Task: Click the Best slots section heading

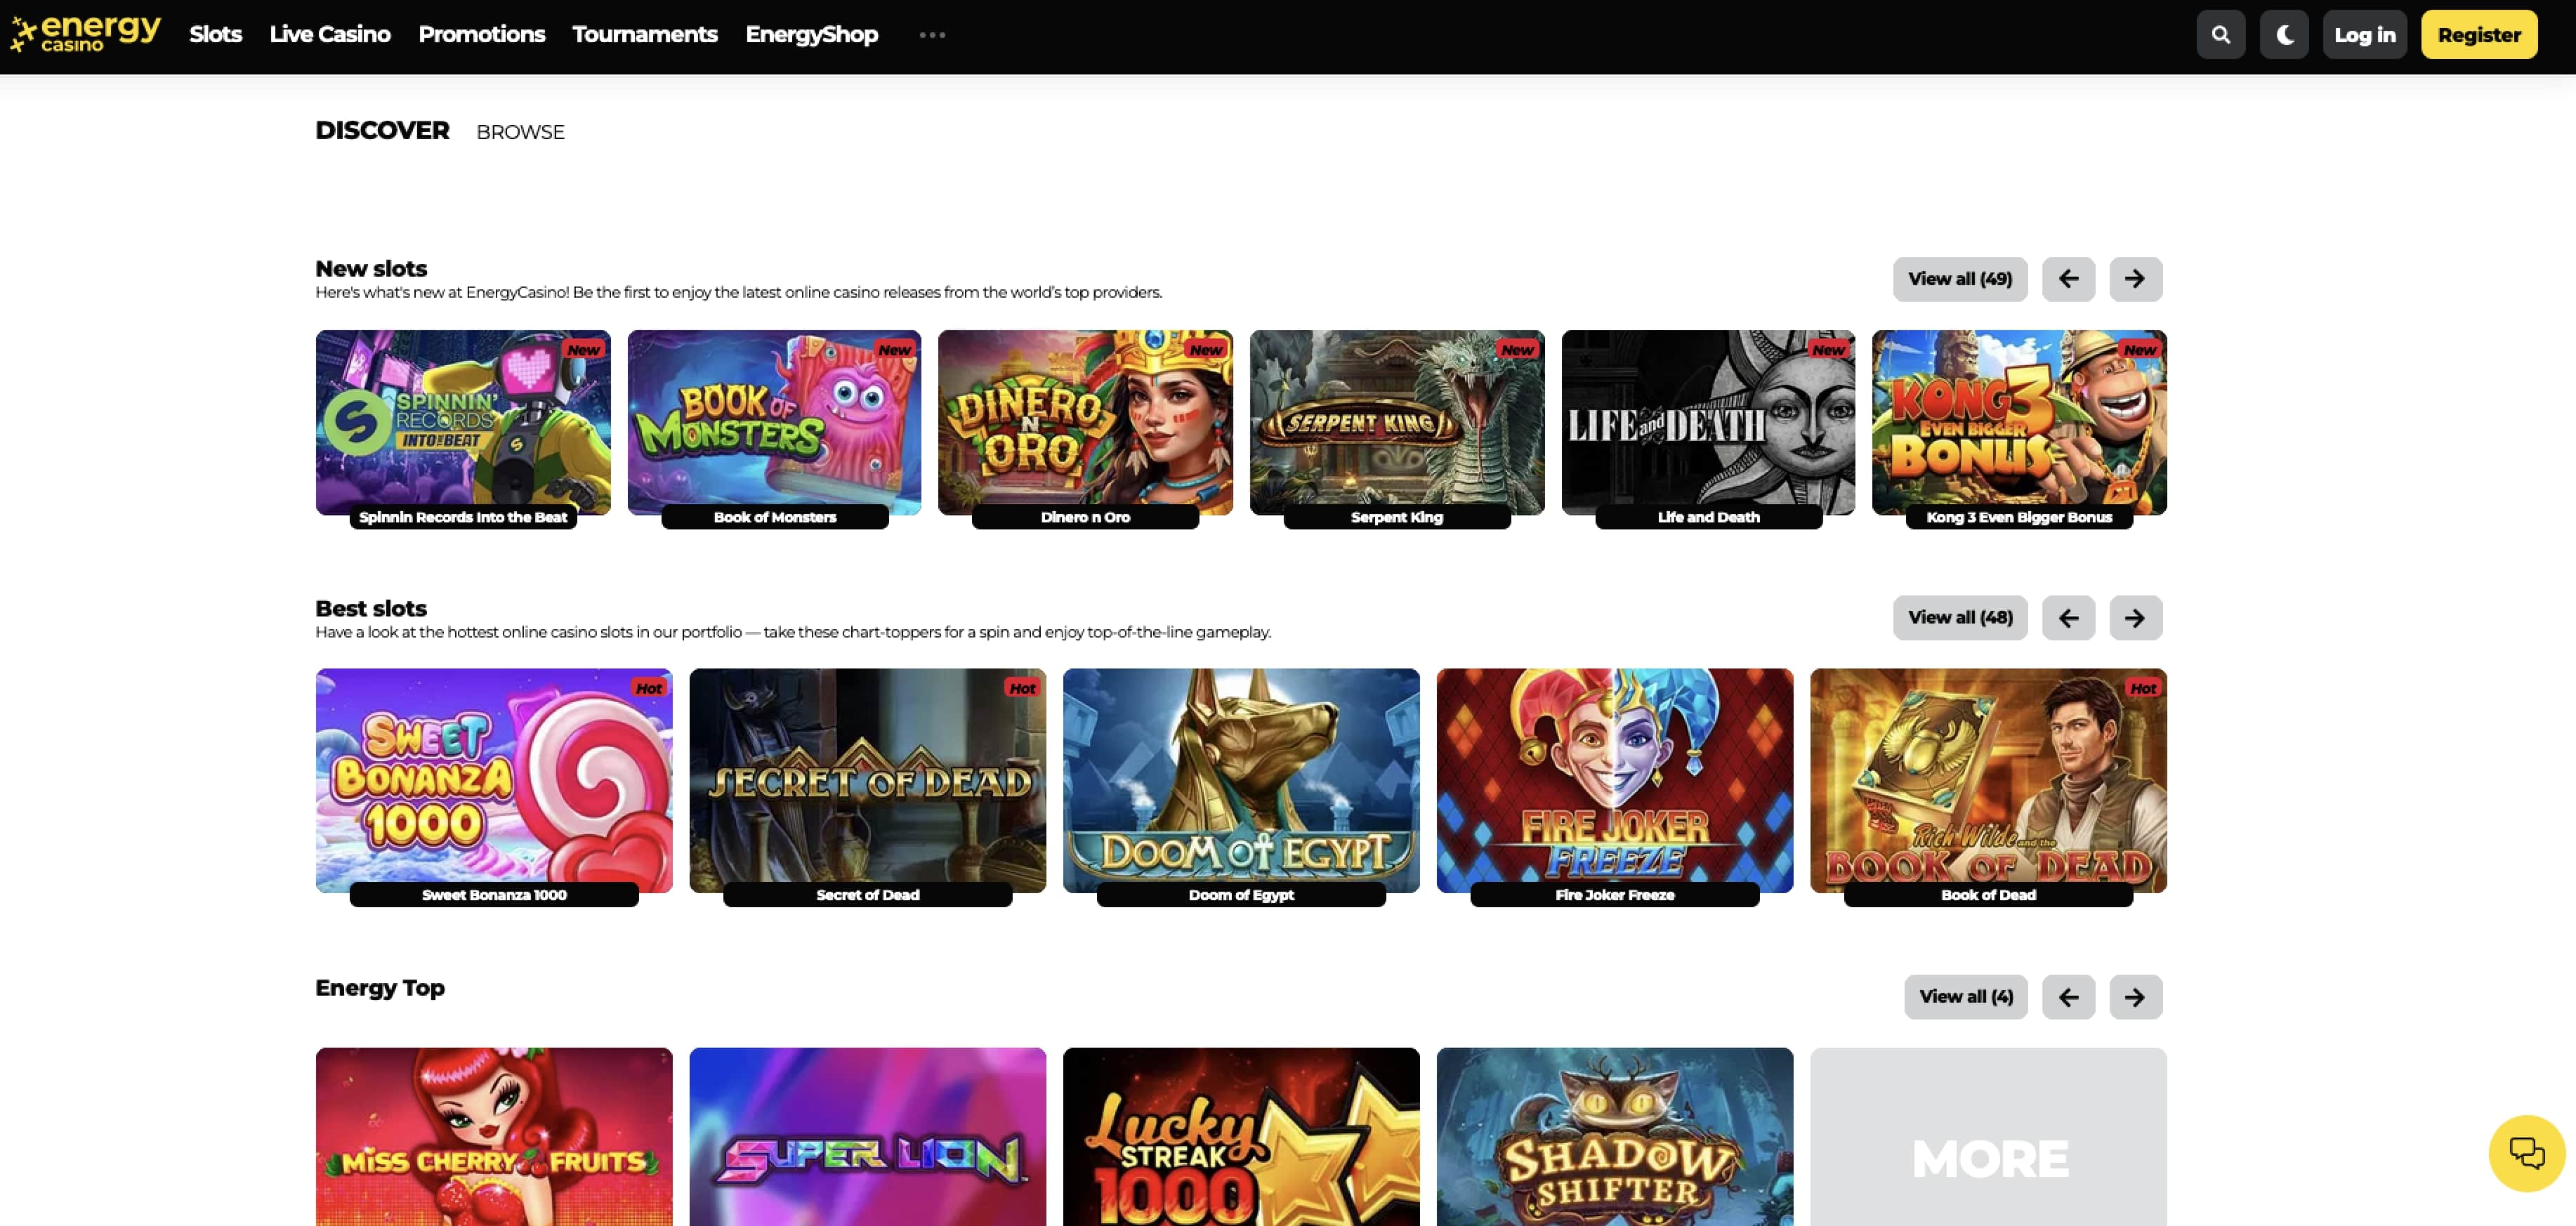Action: pos(371,608)
